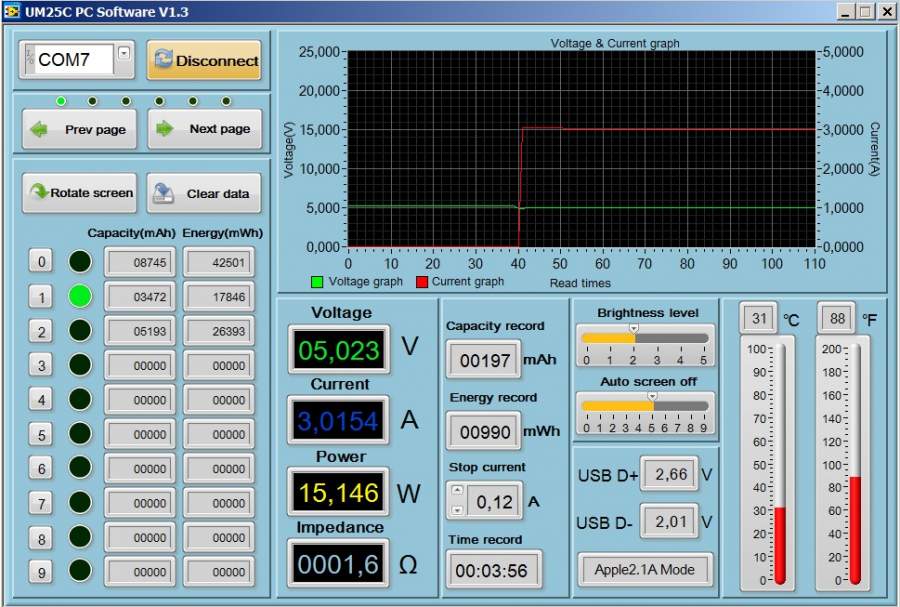Click the Celsius thermometer gauge
The height and width of the screenshot is (607, 900).
pyautogui.click(x=780, y=464)
